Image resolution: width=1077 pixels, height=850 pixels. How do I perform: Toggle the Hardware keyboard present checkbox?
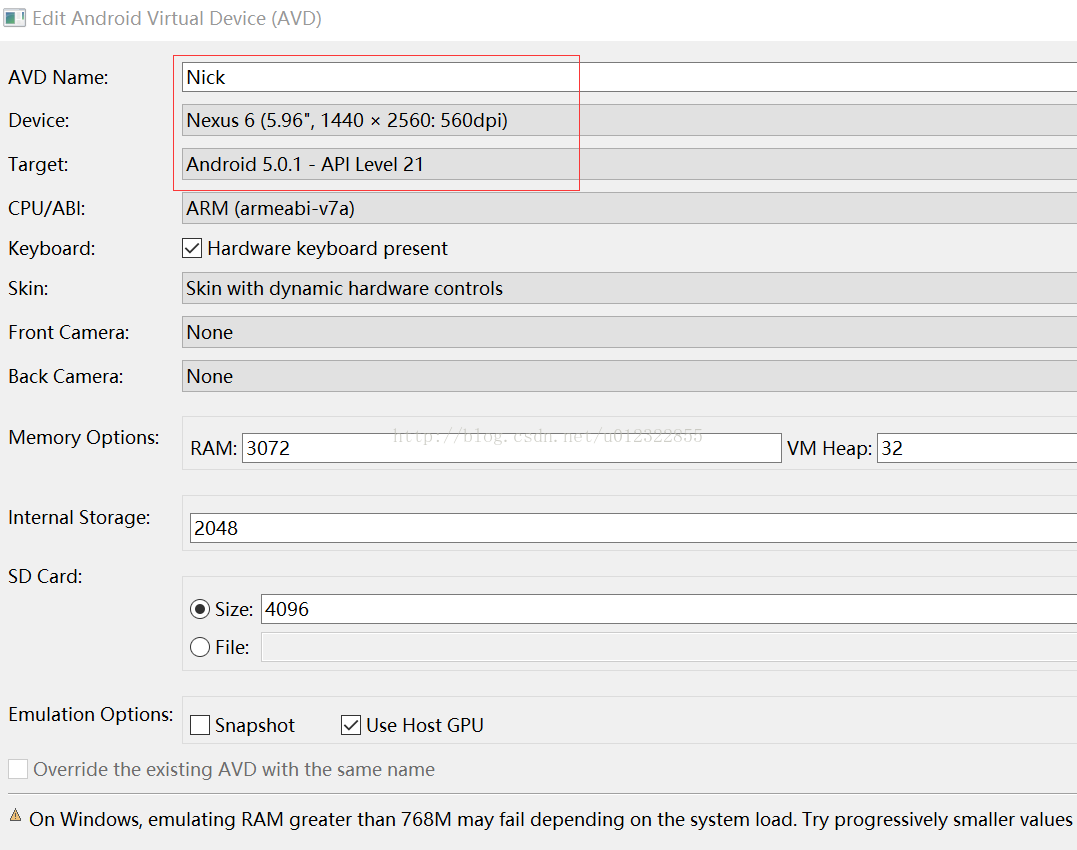(192, 248)
